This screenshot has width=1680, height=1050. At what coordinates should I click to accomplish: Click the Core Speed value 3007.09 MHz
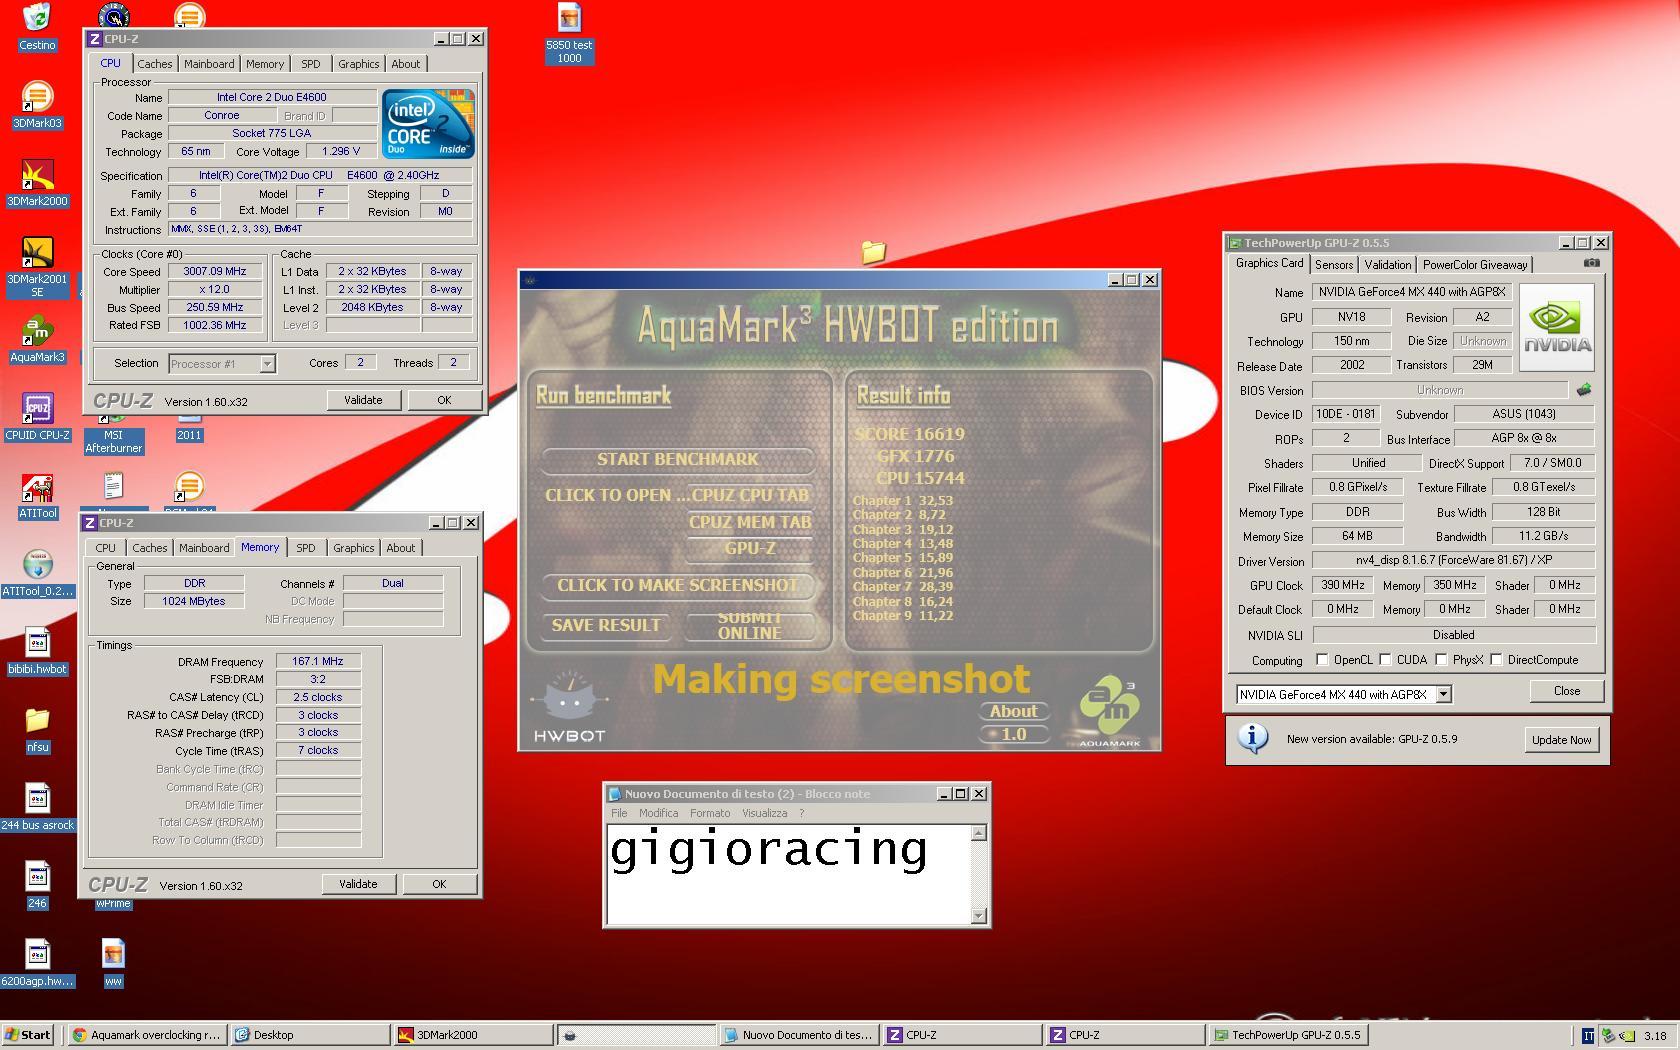(x=215, y=271)
